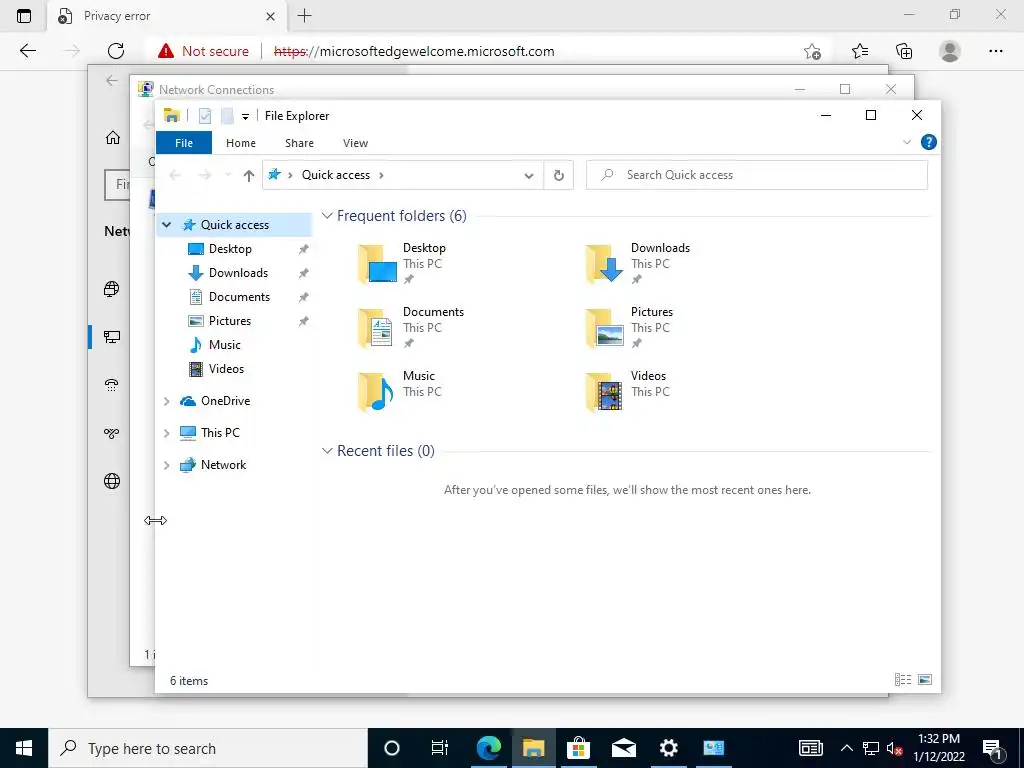
Task: Open address bar history dropdown
Action: click(x=529, y=175)
